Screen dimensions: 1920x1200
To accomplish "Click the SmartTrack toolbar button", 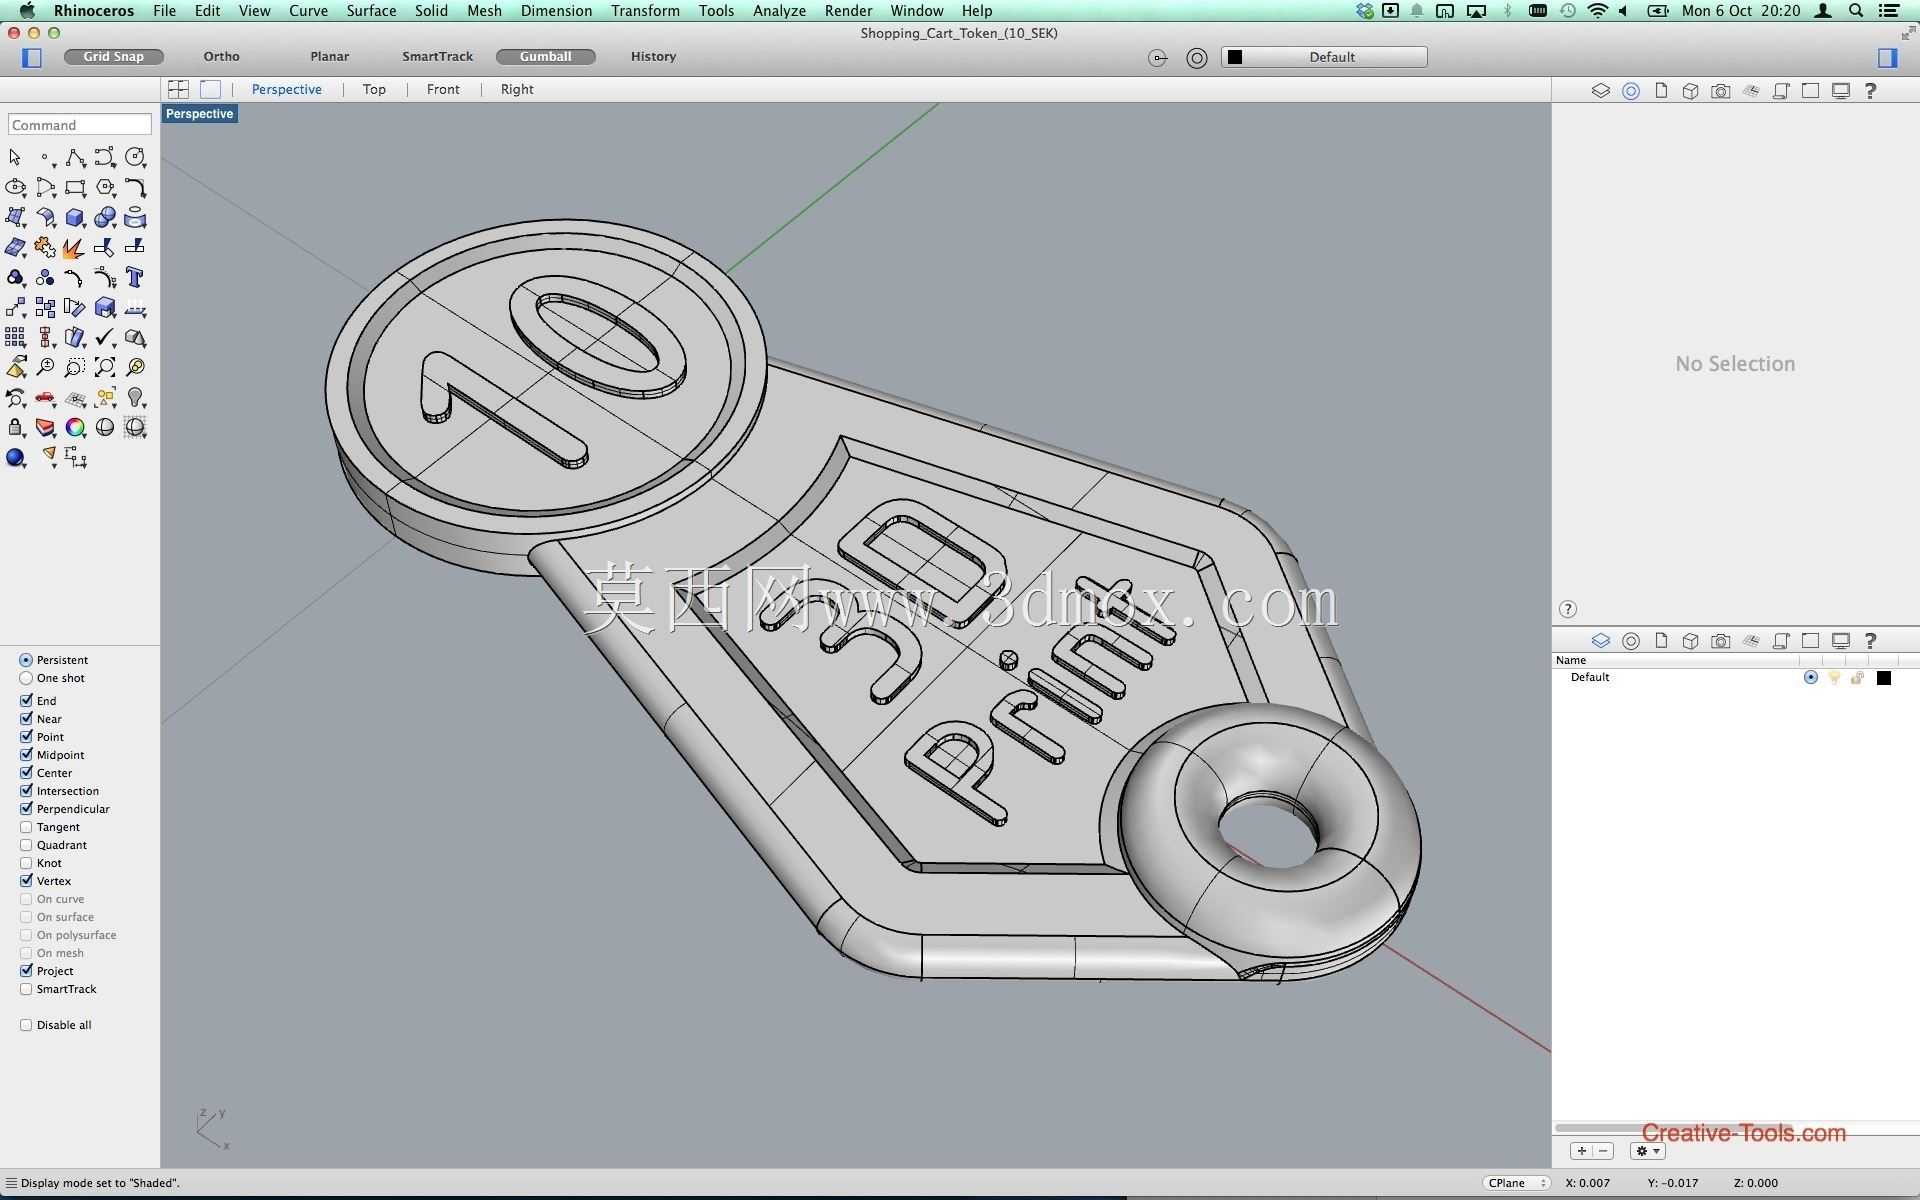I will (437, 57).
